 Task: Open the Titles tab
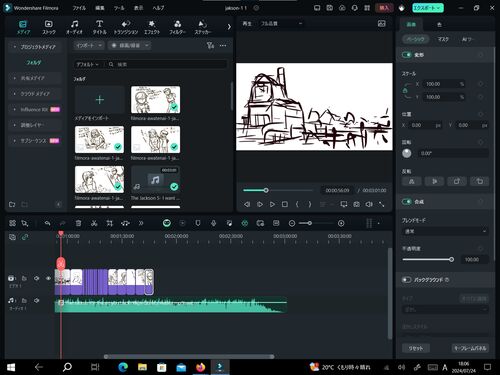[x=99, y=27]
